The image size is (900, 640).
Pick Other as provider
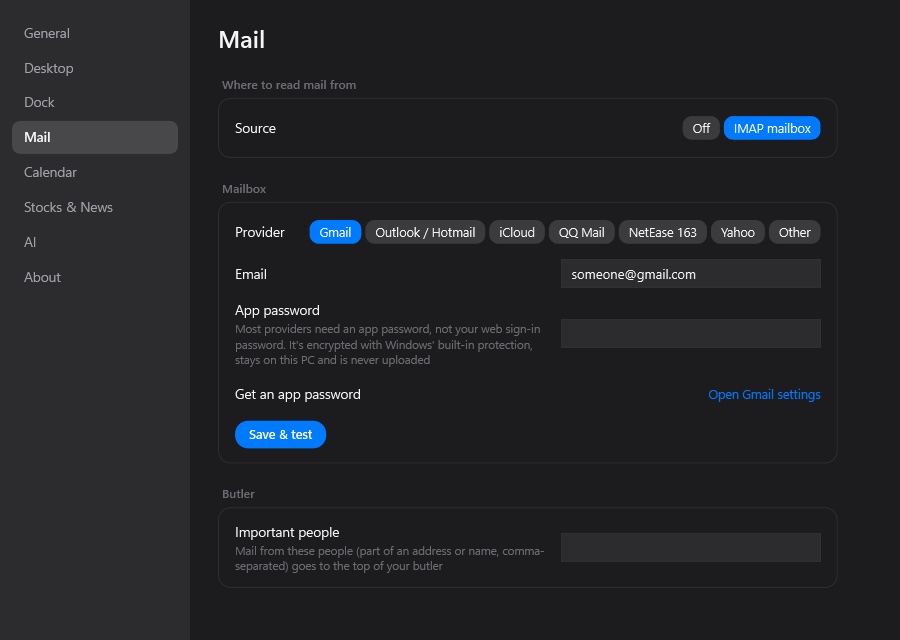tap(794, 232)
